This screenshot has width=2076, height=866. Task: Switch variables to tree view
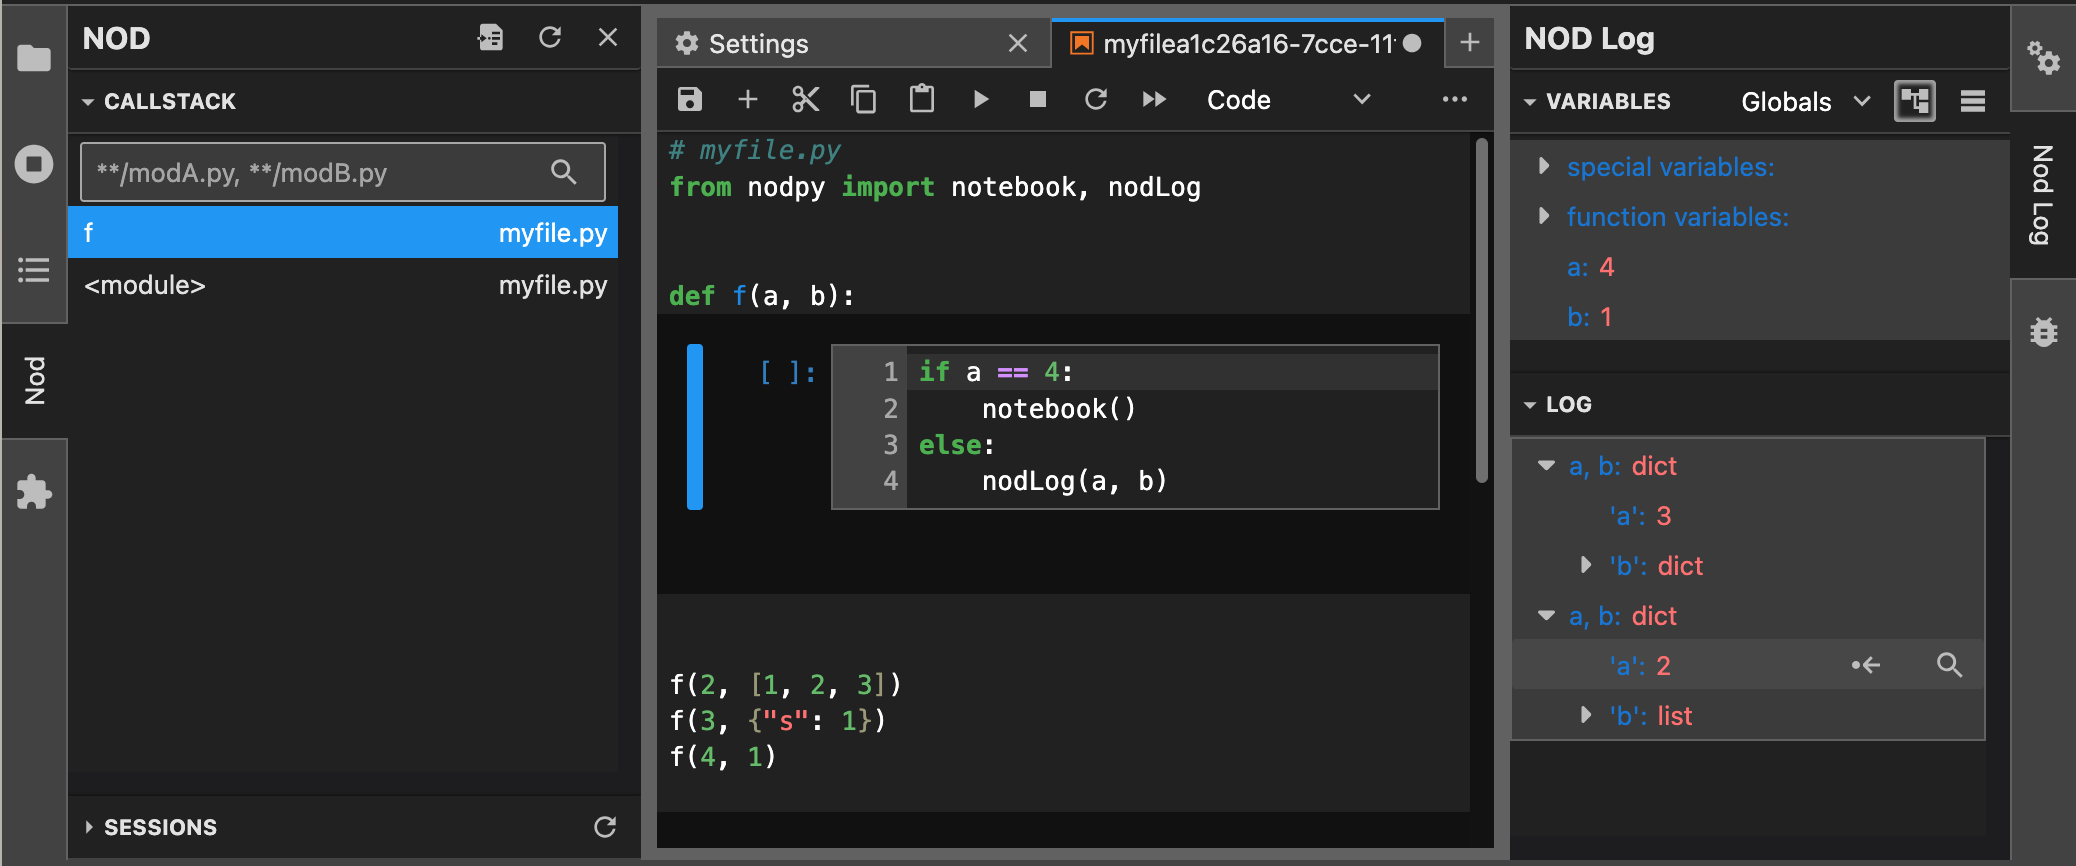(1915, 101)
